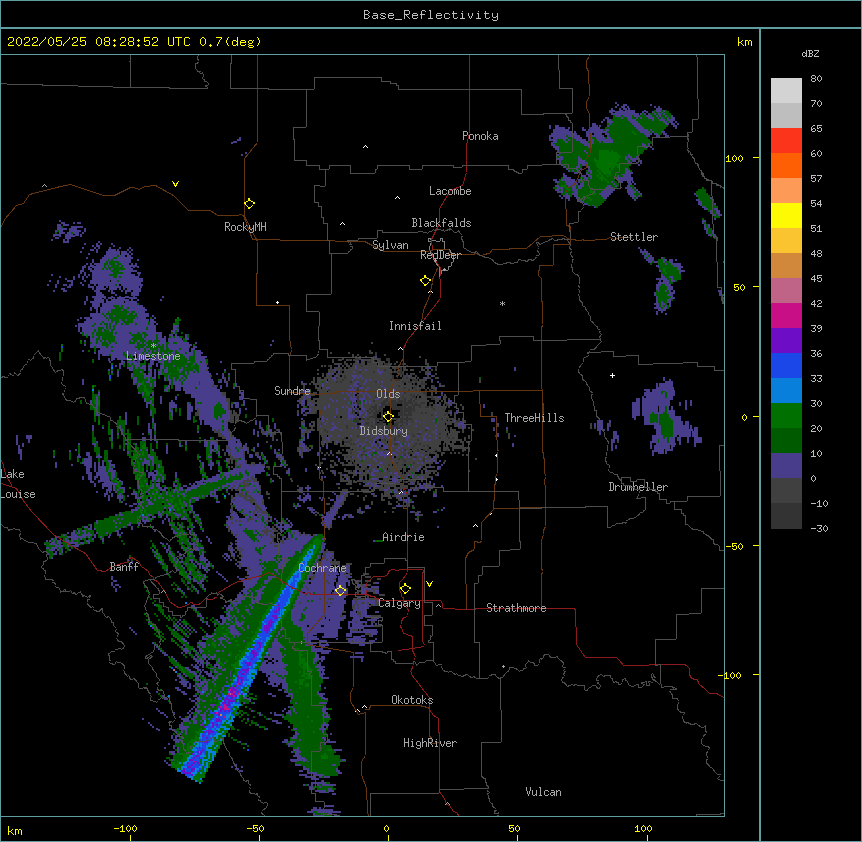Click the 0 tick label on the bottom axis

(386, 828)
